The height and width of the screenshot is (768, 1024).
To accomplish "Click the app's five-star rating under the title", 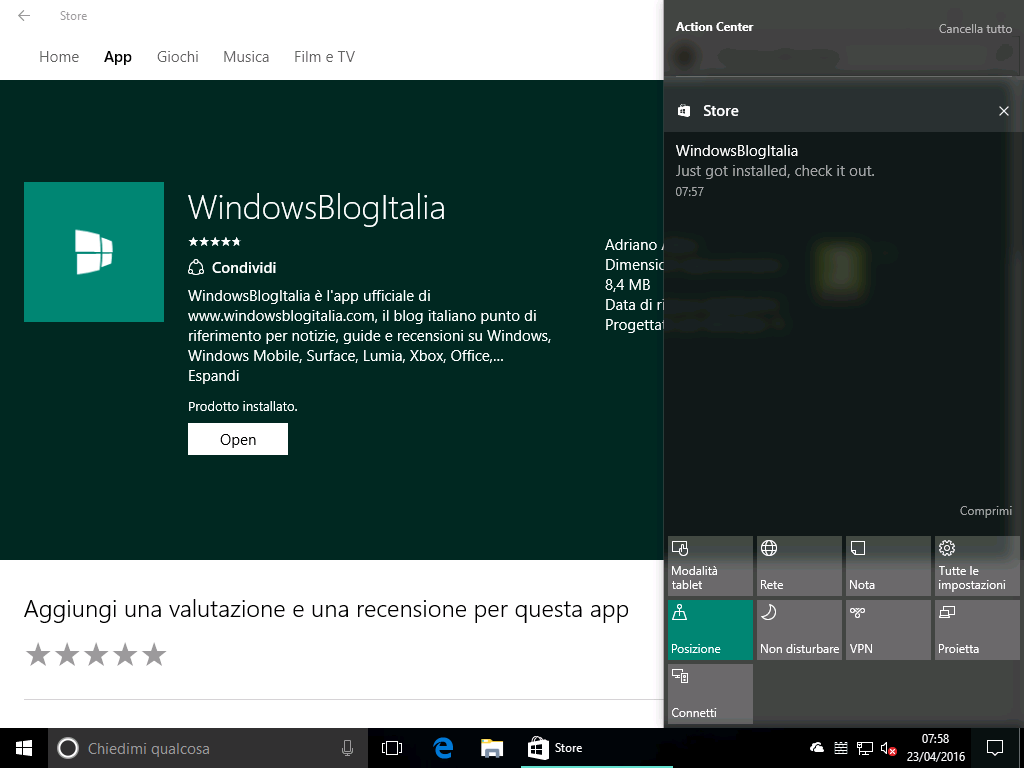I will click(x=214, y=242).
